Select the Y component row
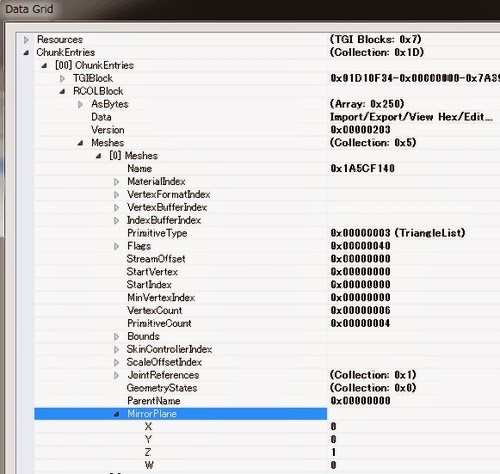The height and width of the screenshot is (474, 500). (x=148, y=440)
